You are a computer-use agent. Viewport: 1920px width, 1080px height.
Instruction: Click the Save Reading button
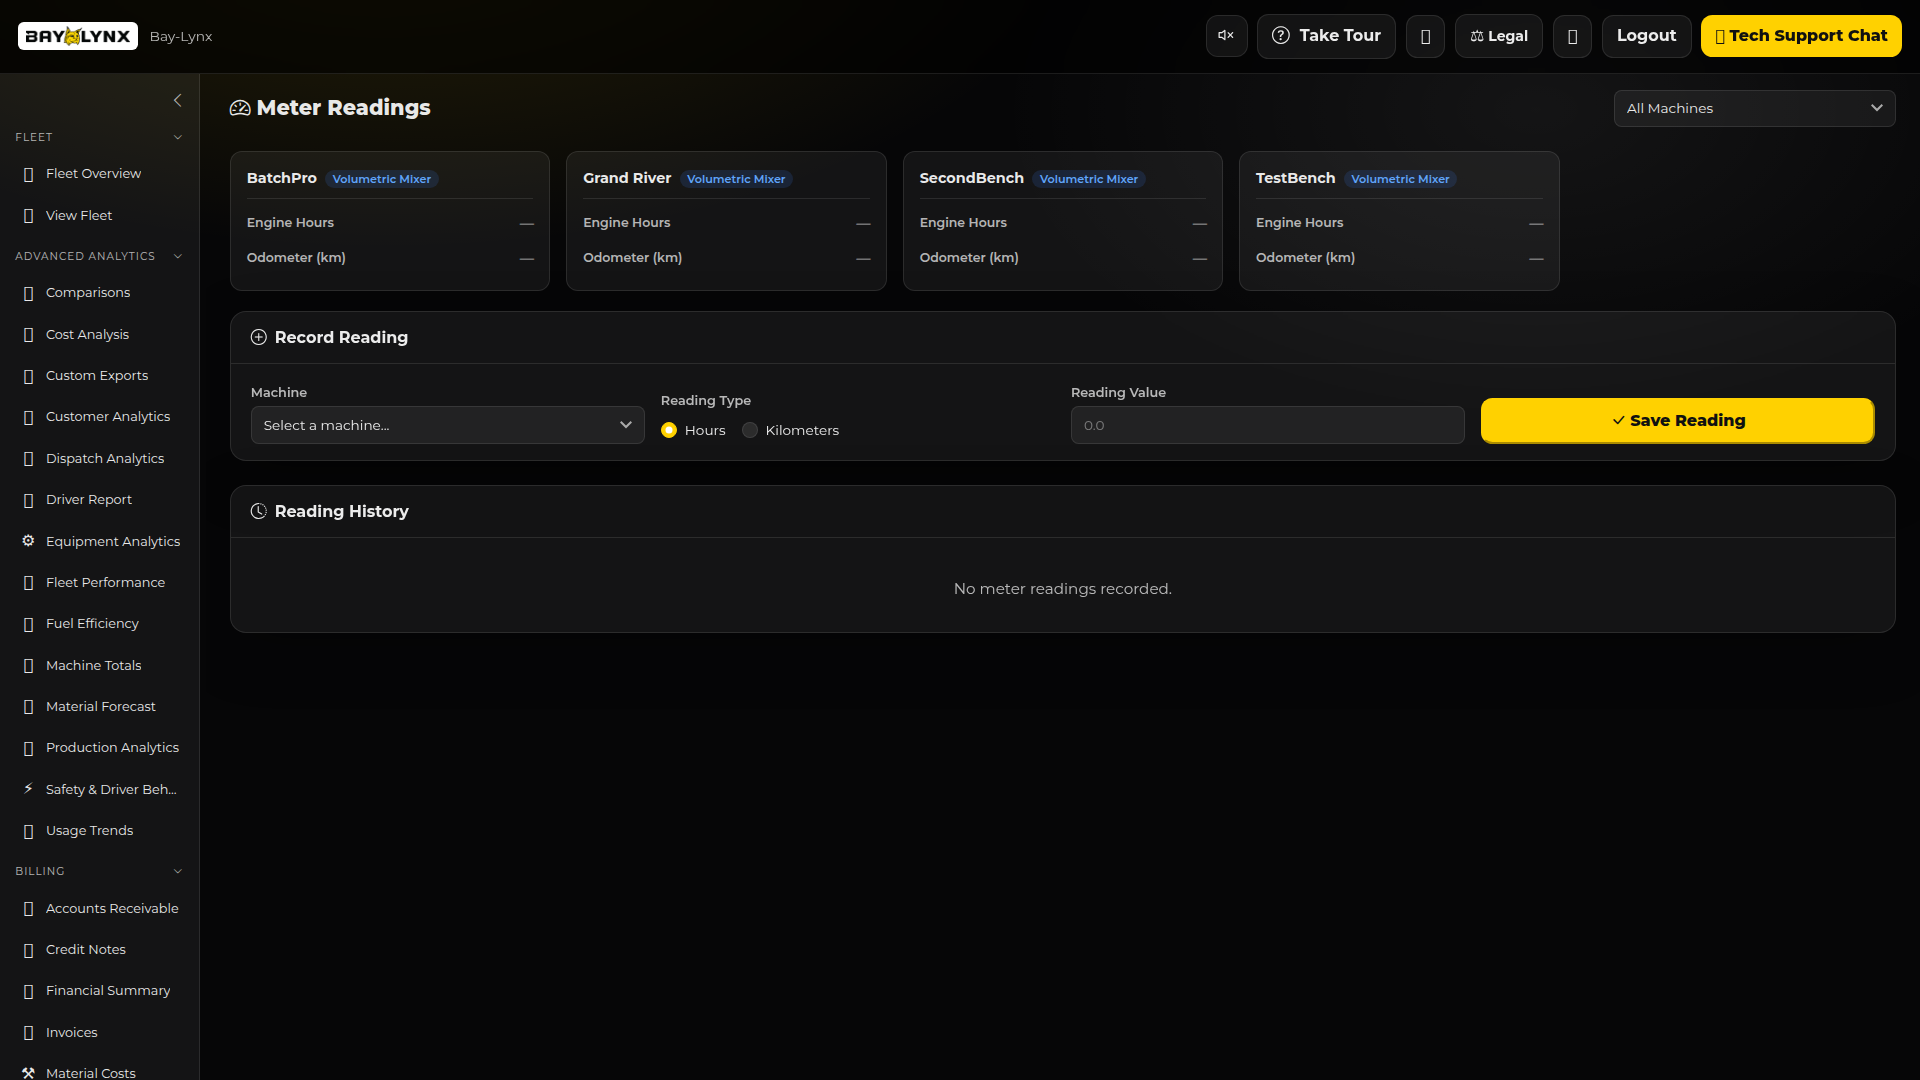pos(1677,420)
